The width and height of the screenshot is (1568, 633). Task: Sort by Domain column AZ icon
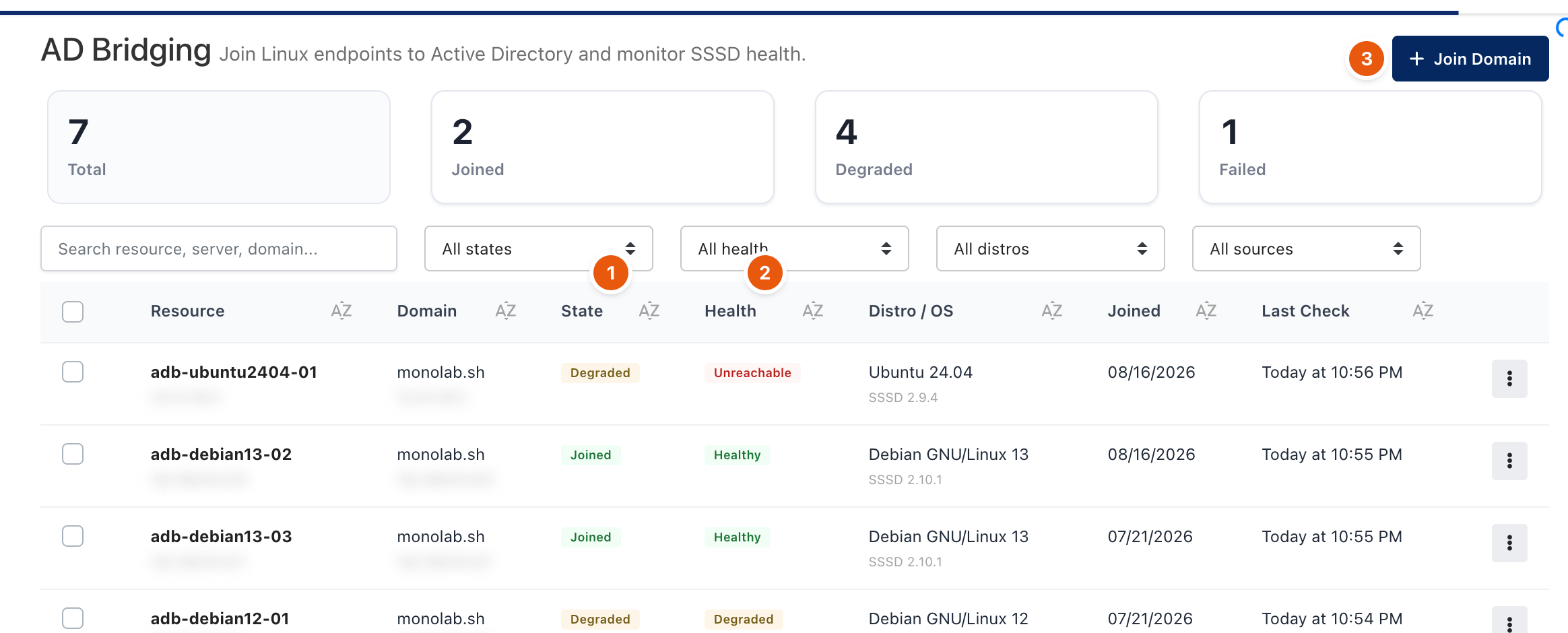click(506, 311)
